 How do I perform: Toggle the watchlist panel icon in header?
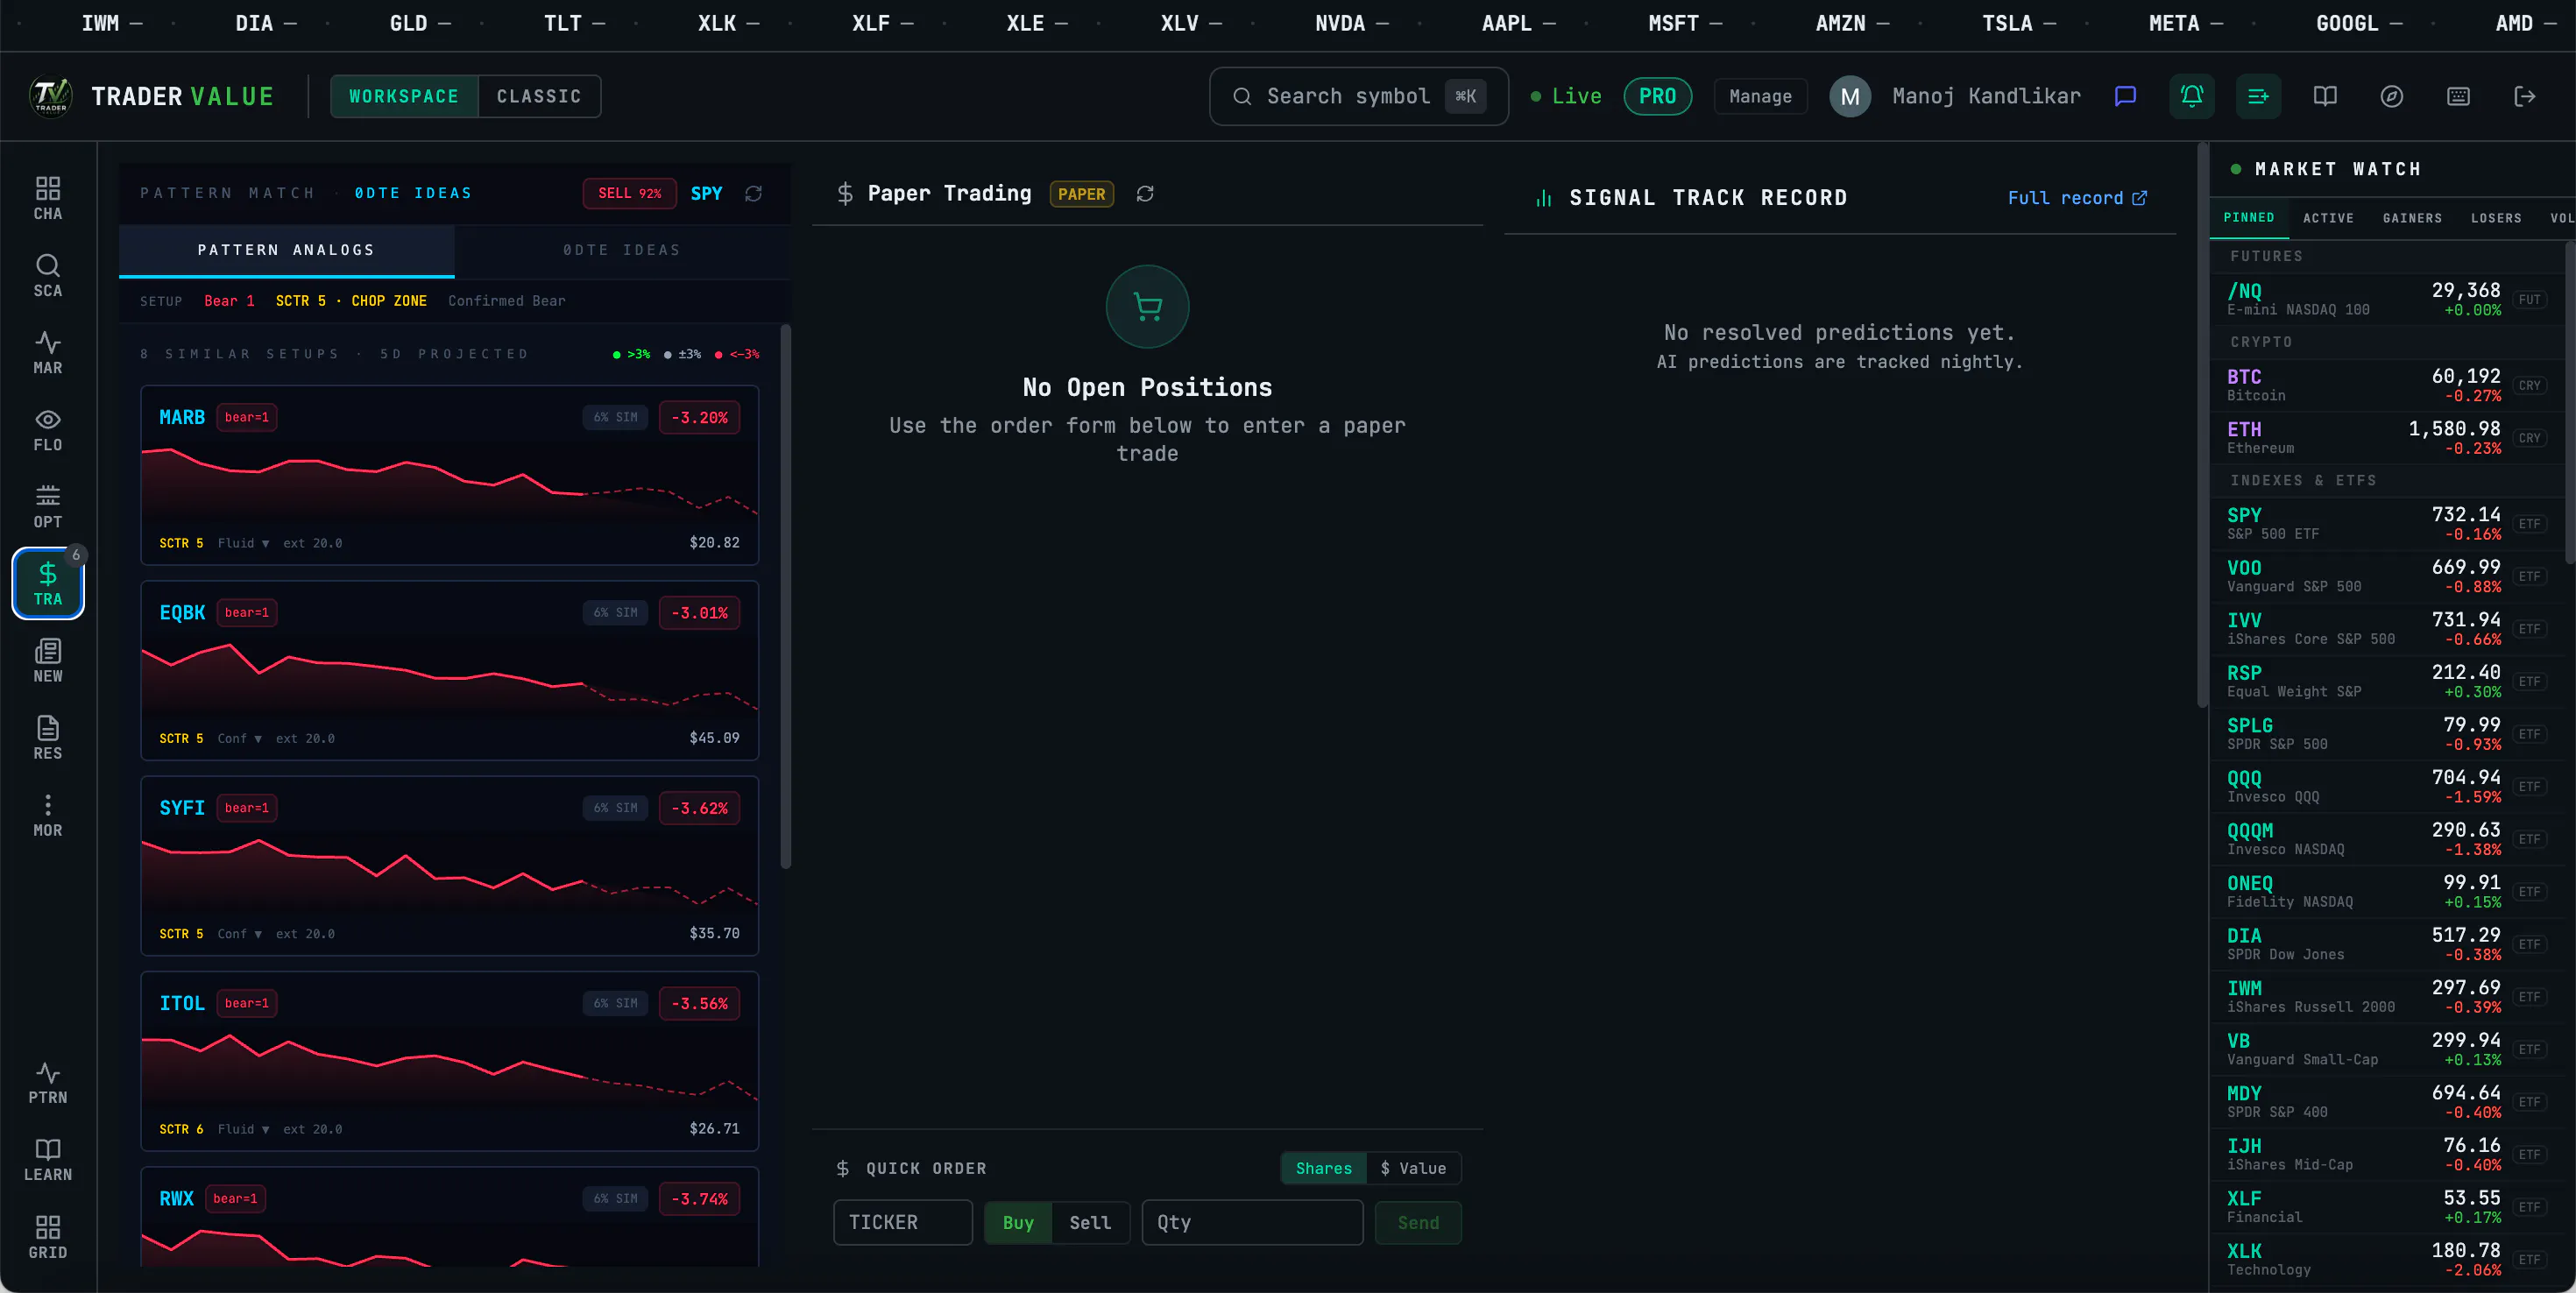pyautogui.click(x=2258, y=96)
